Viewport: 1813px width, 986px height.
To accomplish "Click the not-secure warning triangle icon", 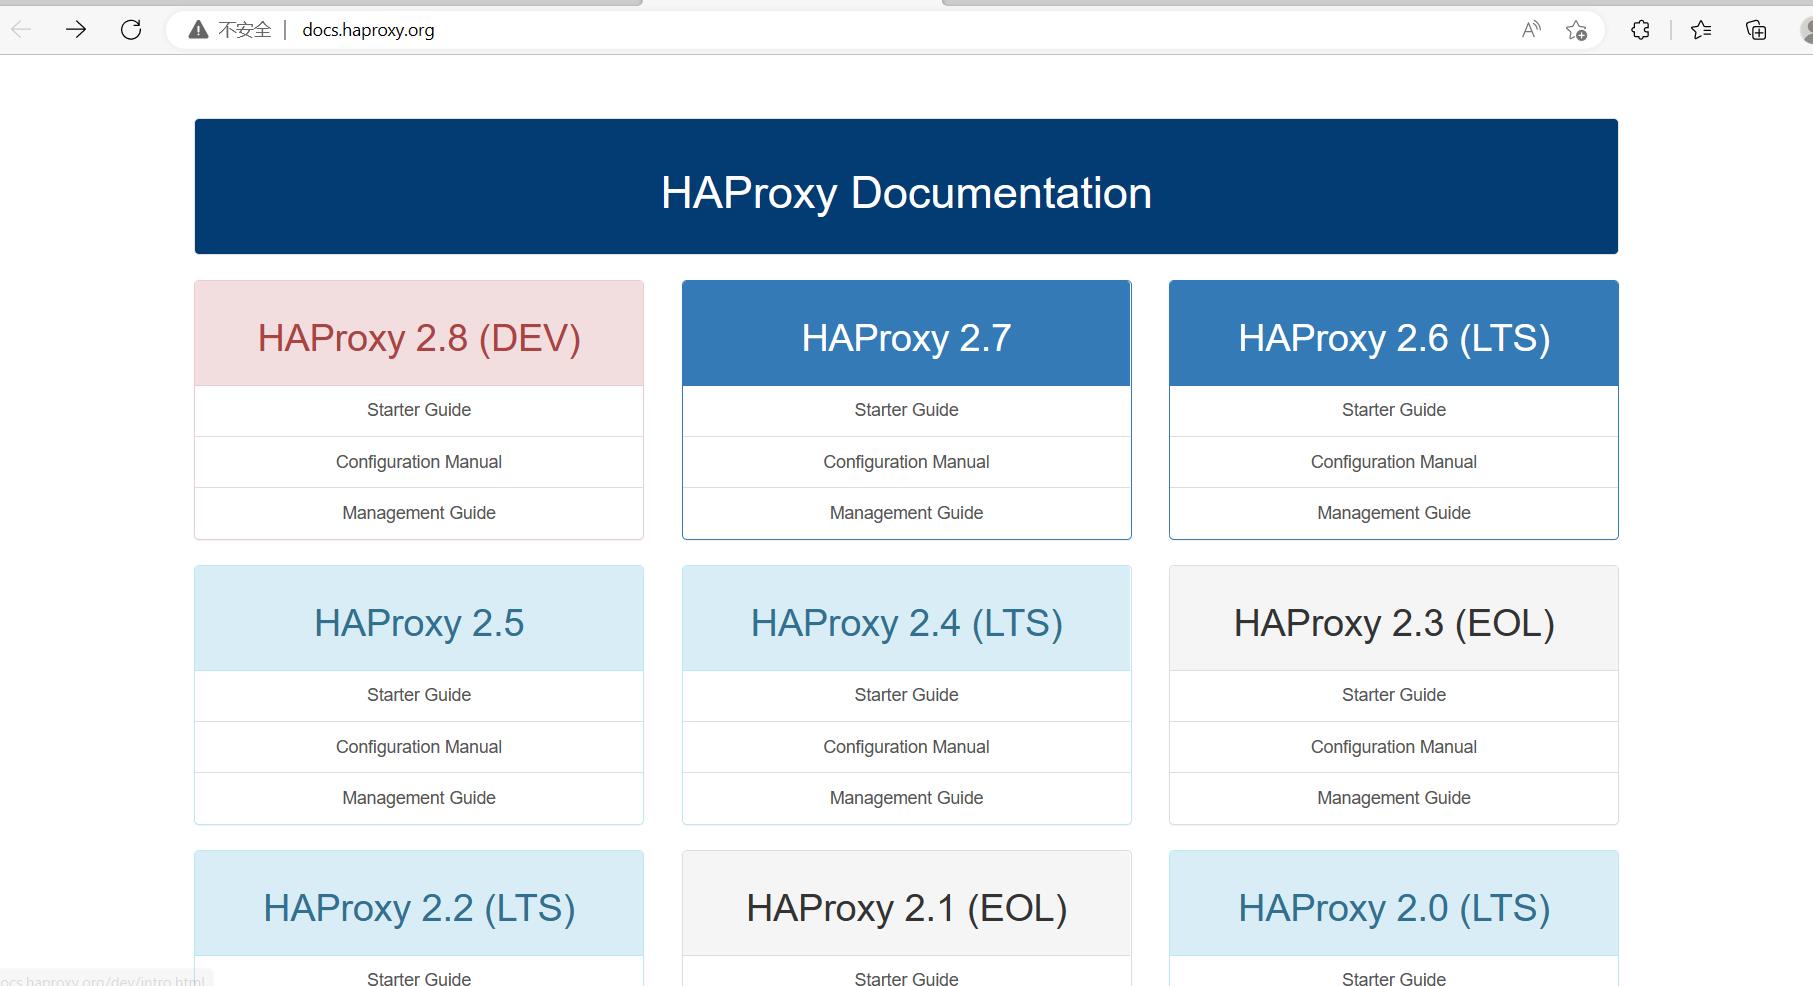I will 199,30.
